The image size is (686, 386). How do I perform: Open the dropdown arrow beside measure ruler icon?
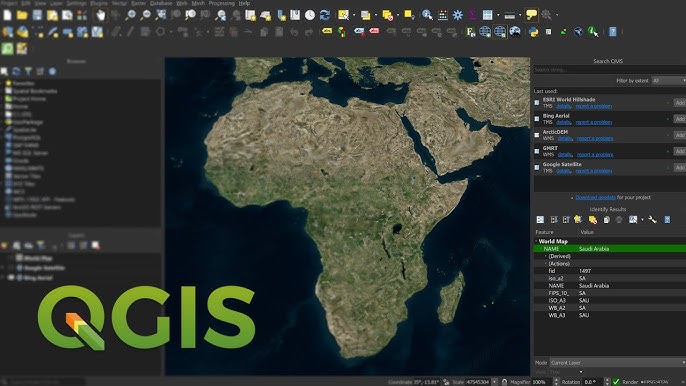pyautogui.click(x=520, y=15)
